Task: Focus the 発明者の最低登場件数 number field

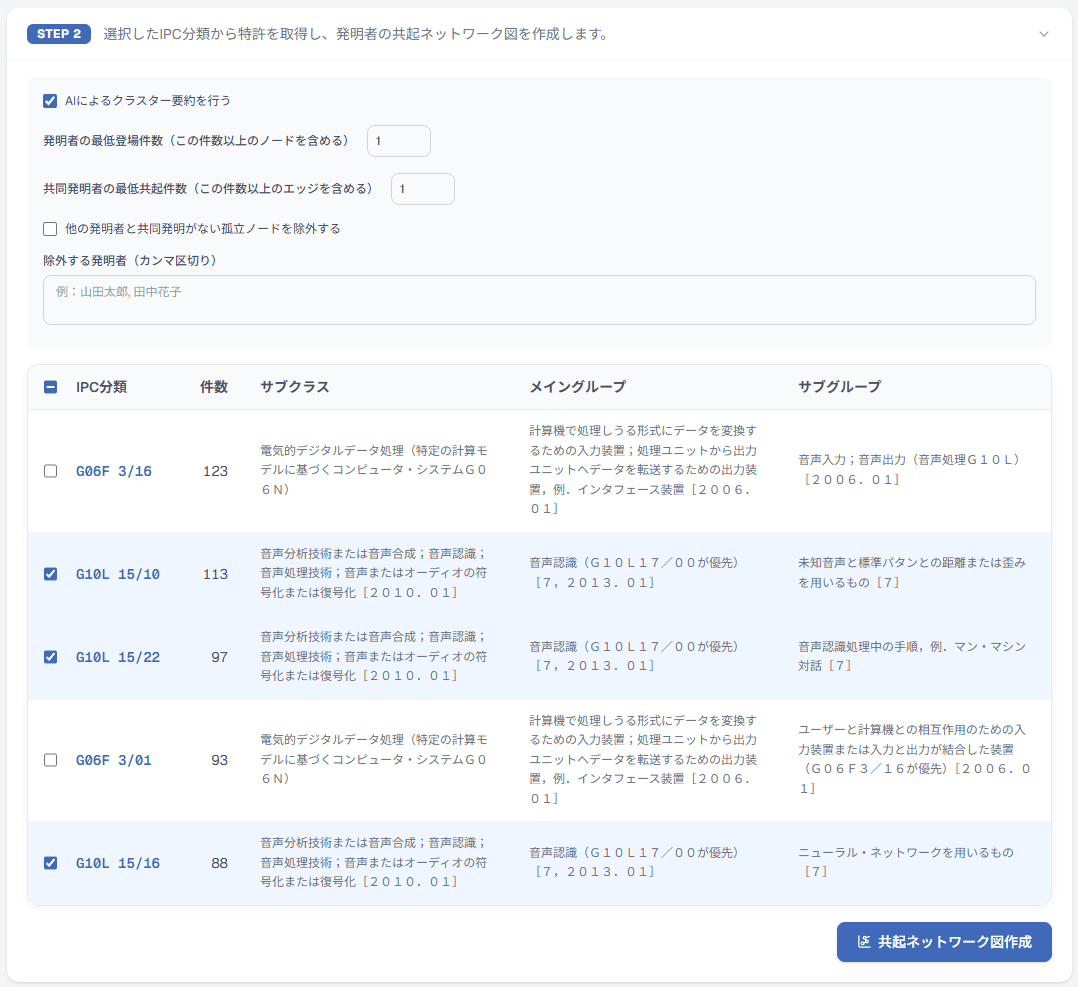Action: click(x=399, y=141)
